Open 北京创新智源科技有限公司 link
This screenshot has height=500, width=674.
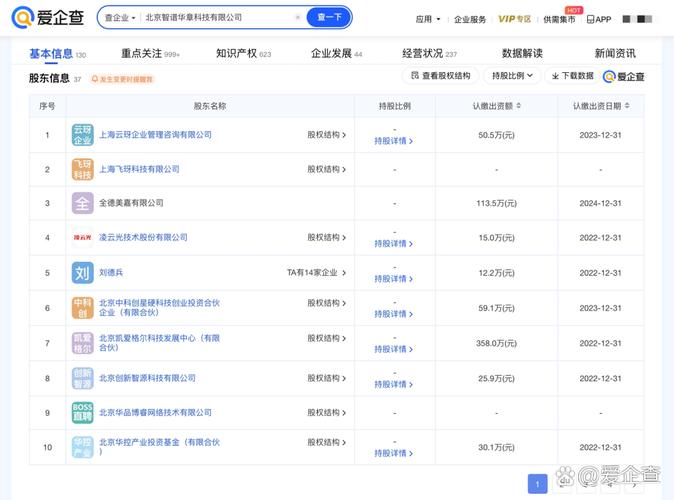point(147,378)
